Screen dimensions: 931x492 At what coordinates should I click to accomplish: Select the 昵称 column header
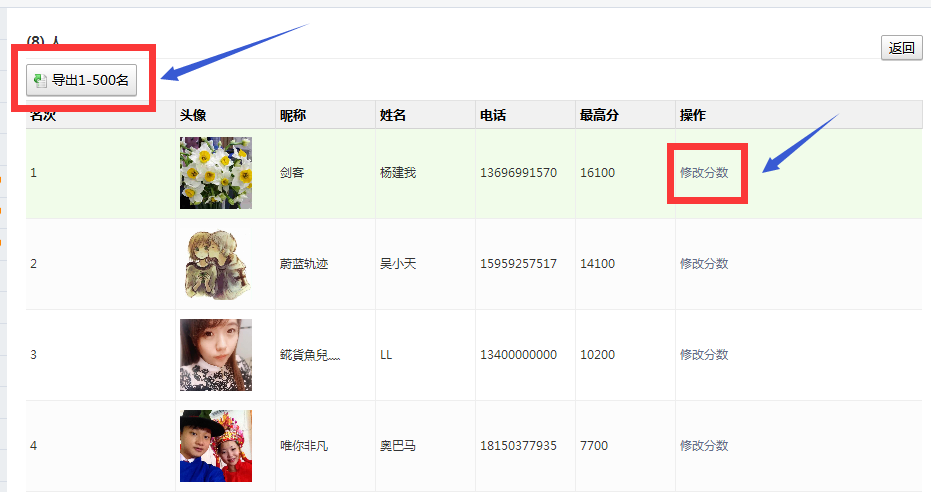click(x=293, y=116)
